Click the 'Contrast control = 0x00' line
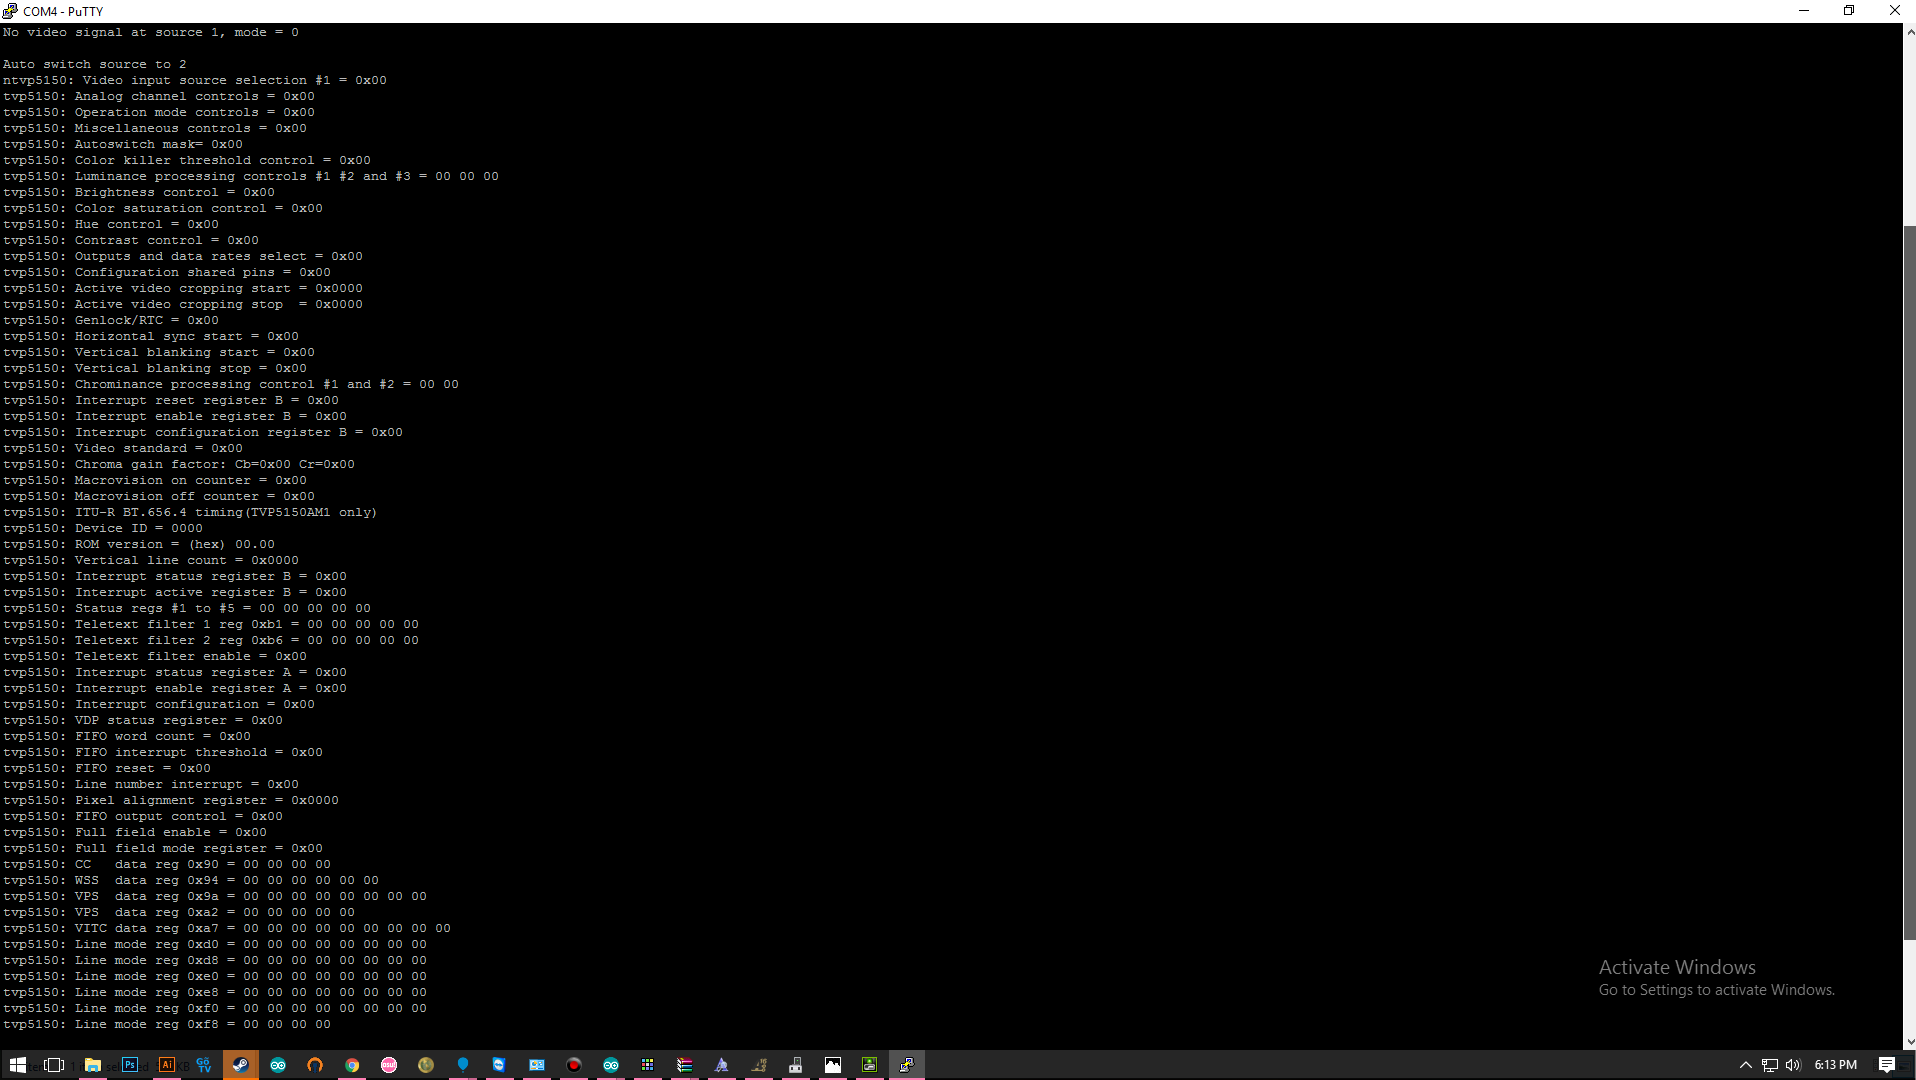Viewport: 1916px width, 1080px height. coord(131,240)
